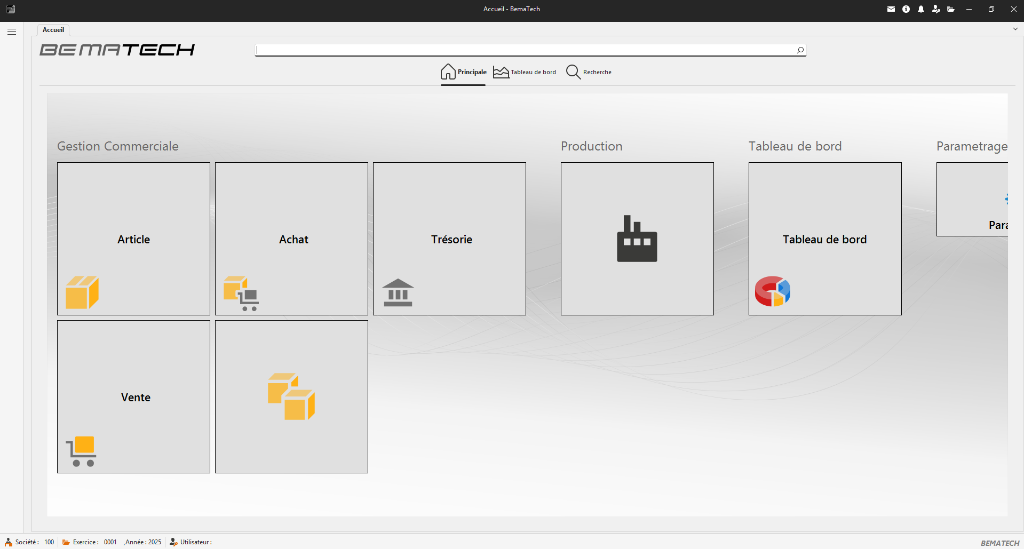Restore down the BemaTech window
This screenshot has height=549, width=1024.
pos(991,9)
